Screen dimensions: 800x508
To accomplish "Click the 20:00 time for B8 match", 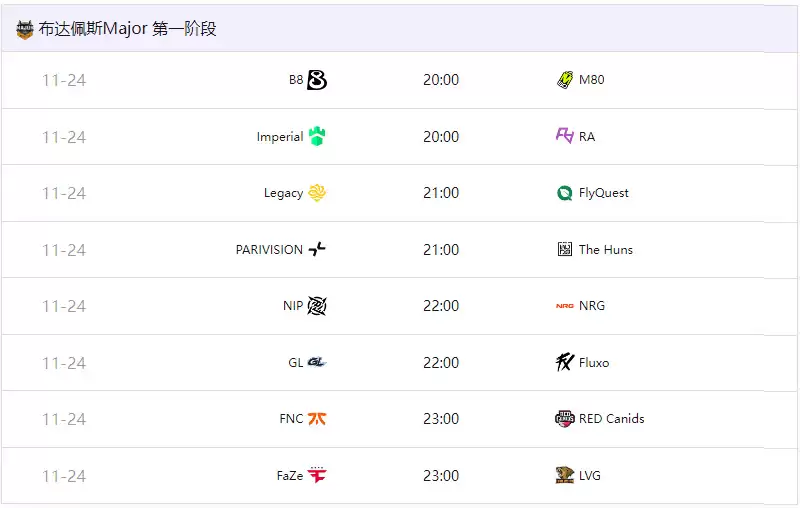I will click(x=441, y=80).
